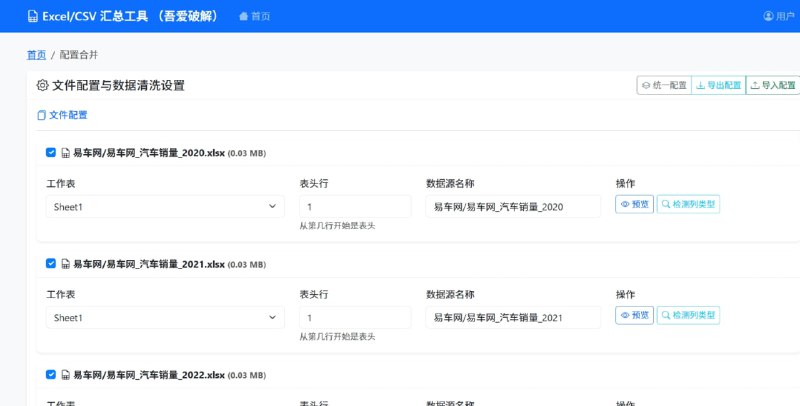Uncheck the 汽车销量_2020.xlsx checkbox
The width and height of the screenshot is (800, 406).
pyautogui.click(x=51, y=153)
